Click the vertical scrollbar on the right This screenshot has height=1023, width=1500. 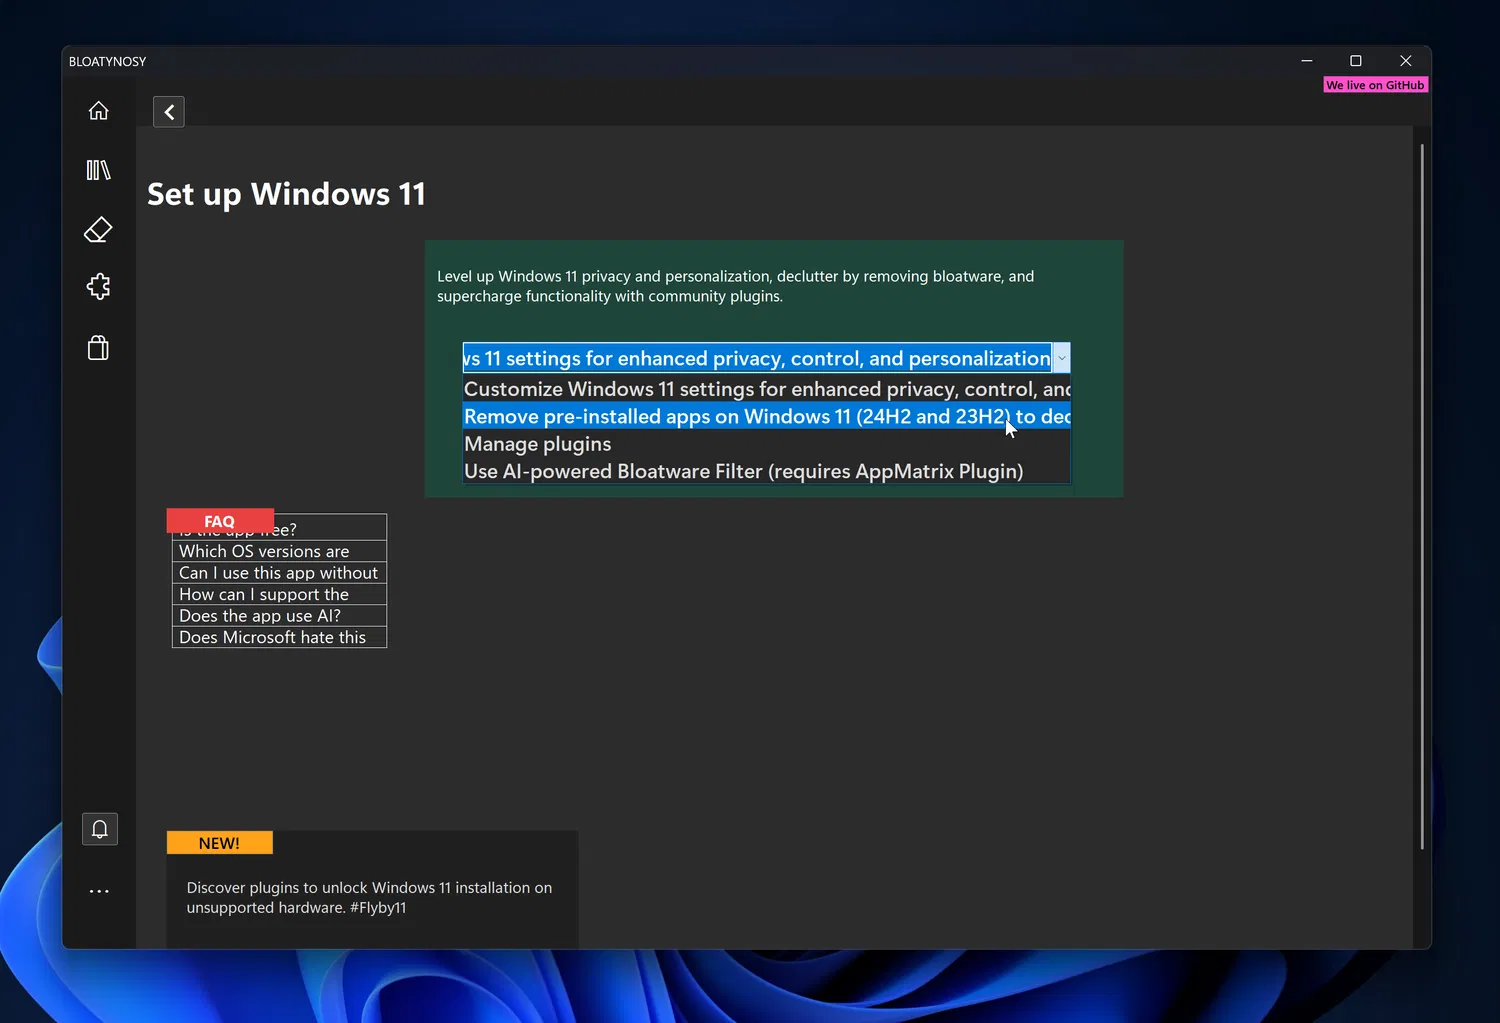pyautogui.click(x=1421, y=497)
